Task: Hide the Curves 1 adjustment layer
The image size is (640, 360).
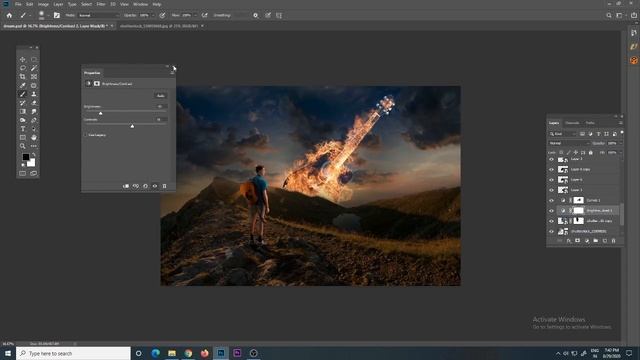Action: pos(551,200)
